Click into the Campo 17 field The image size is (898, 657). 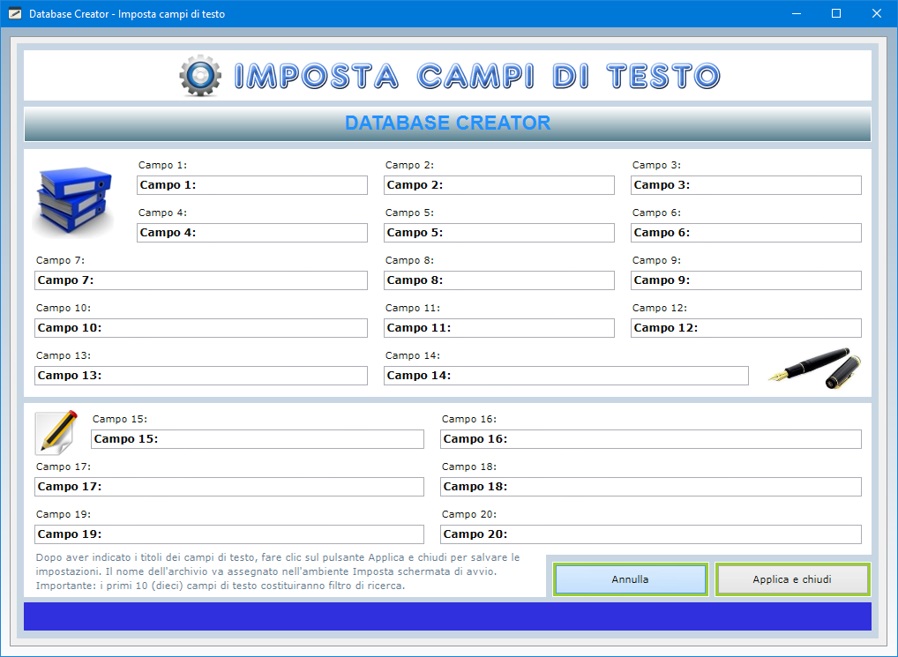pyautogui.click(x=229, y=486)
